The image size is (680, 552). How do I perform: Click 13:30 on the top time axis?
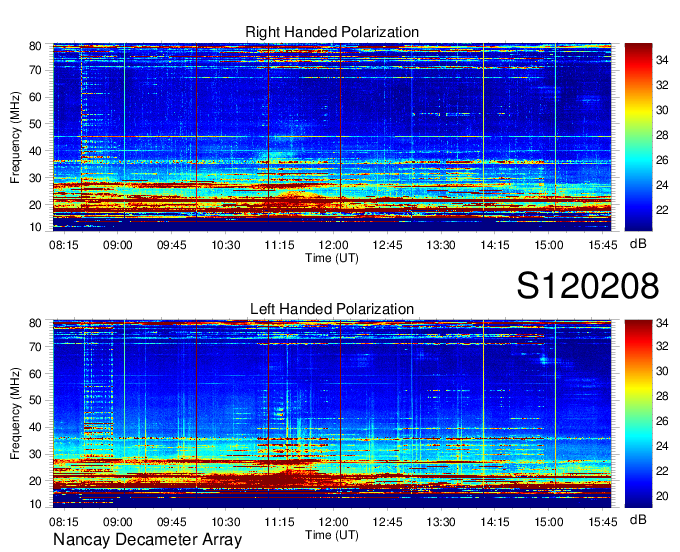(x=441, y=245)
